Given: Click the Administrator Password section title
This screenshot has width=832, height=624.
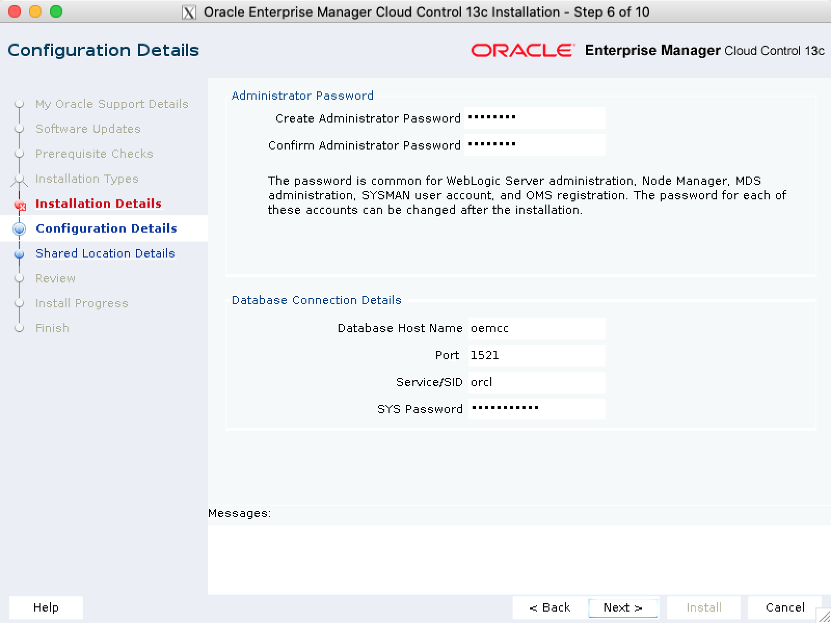Looking at the screenshot, I should click(302, 96).
